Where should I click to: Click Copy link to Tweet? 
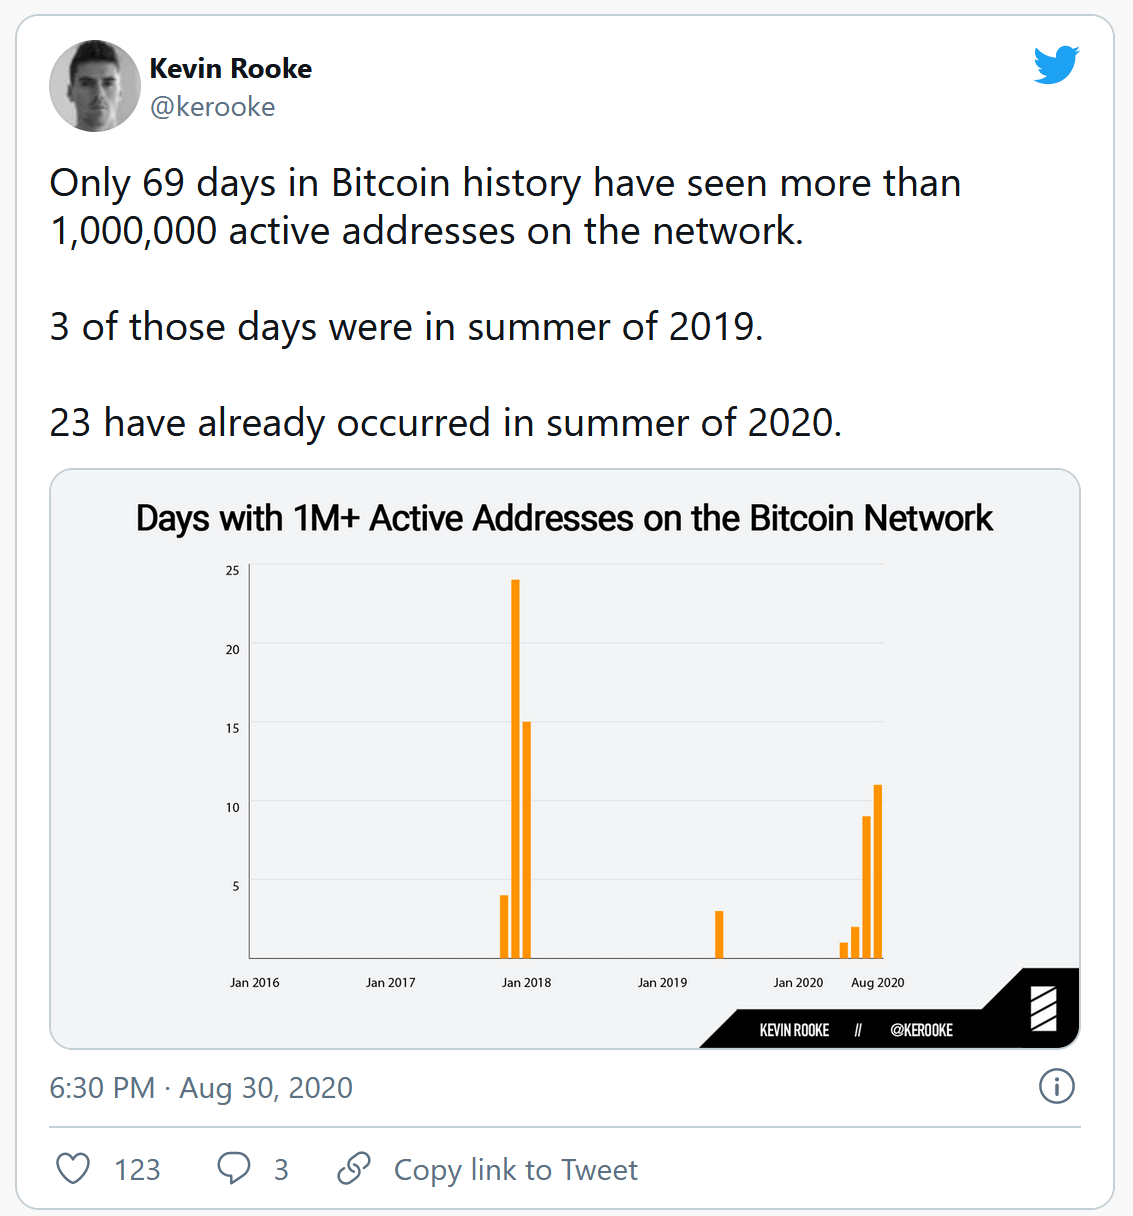click(x=516, y=1169)
